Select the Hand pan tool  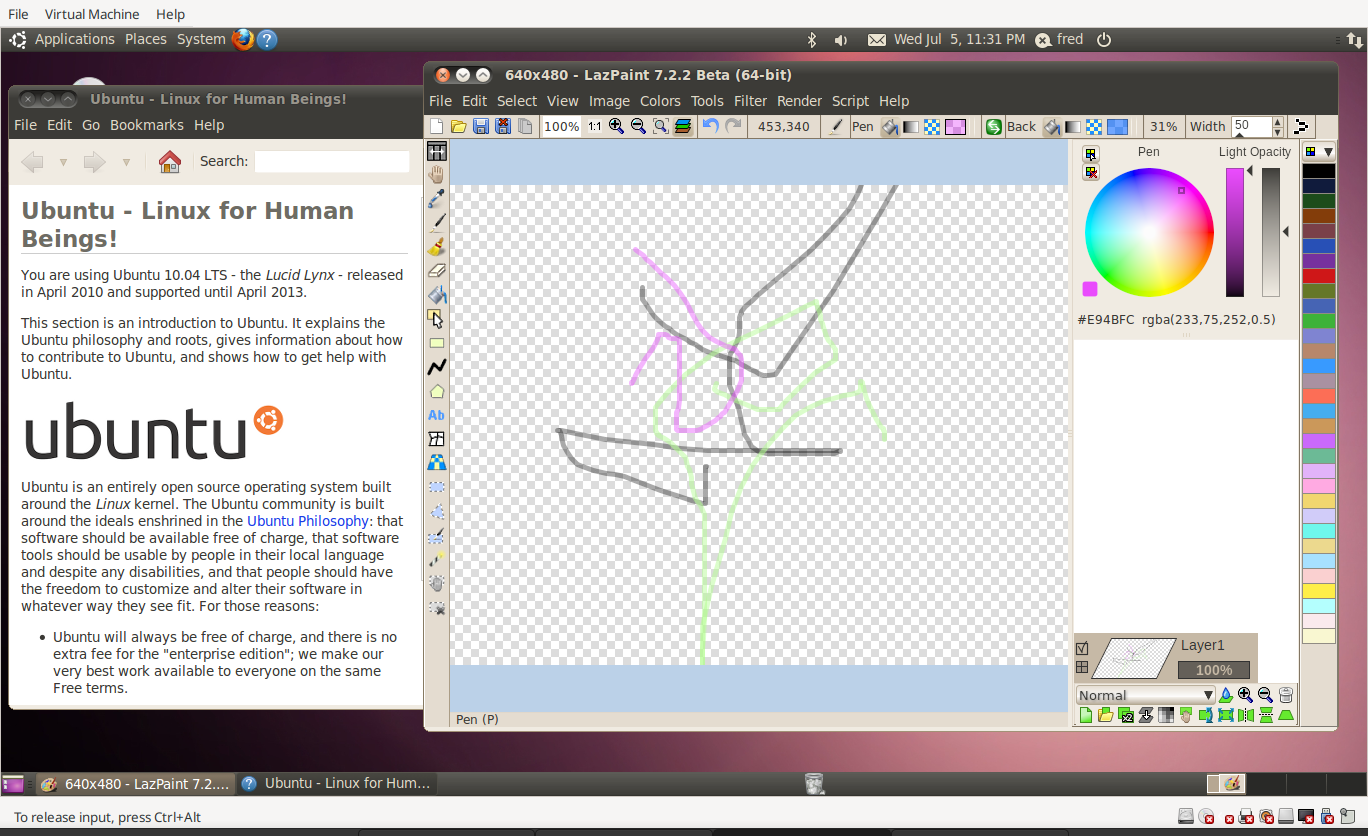click(437, 174)
